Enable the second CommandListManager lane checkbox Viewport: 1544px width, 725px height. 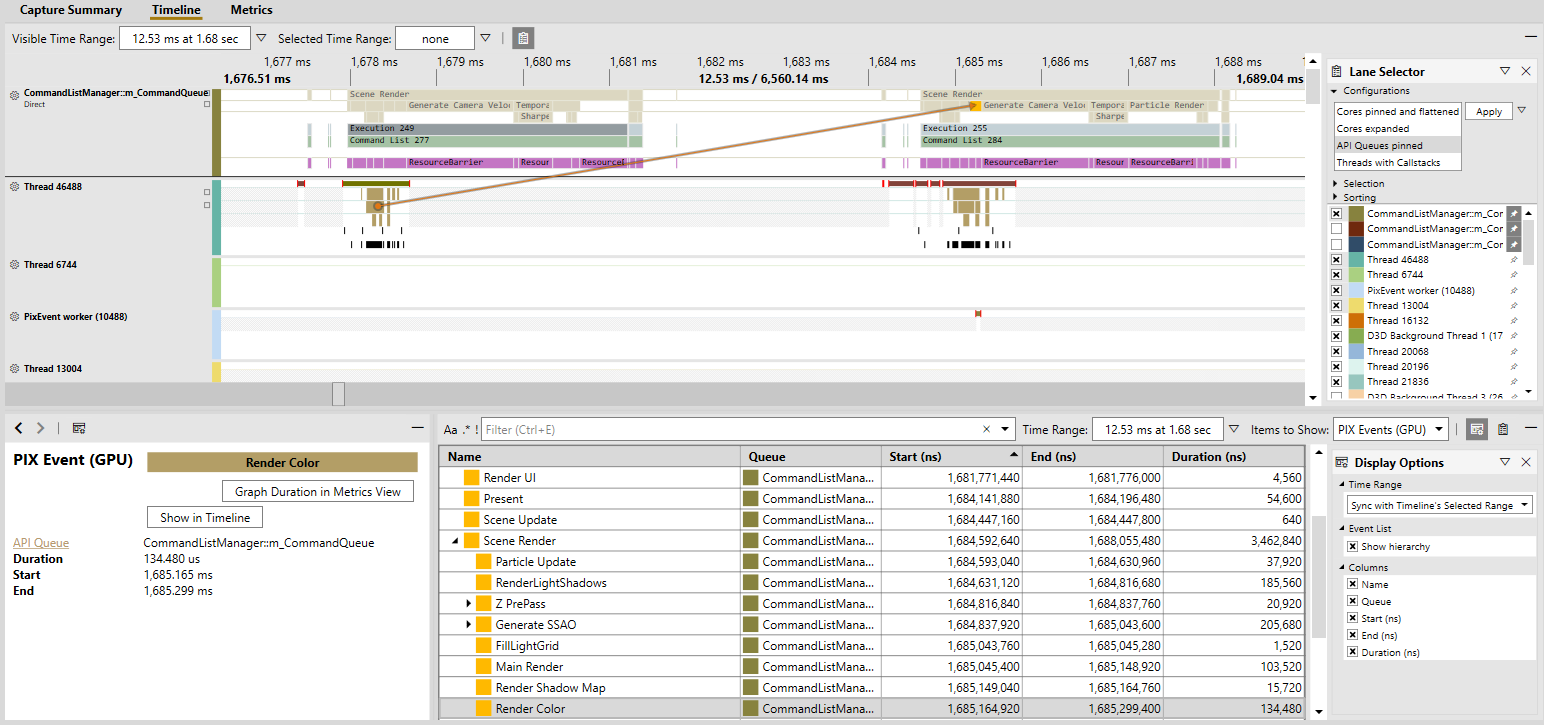(x=1336, y=229)
